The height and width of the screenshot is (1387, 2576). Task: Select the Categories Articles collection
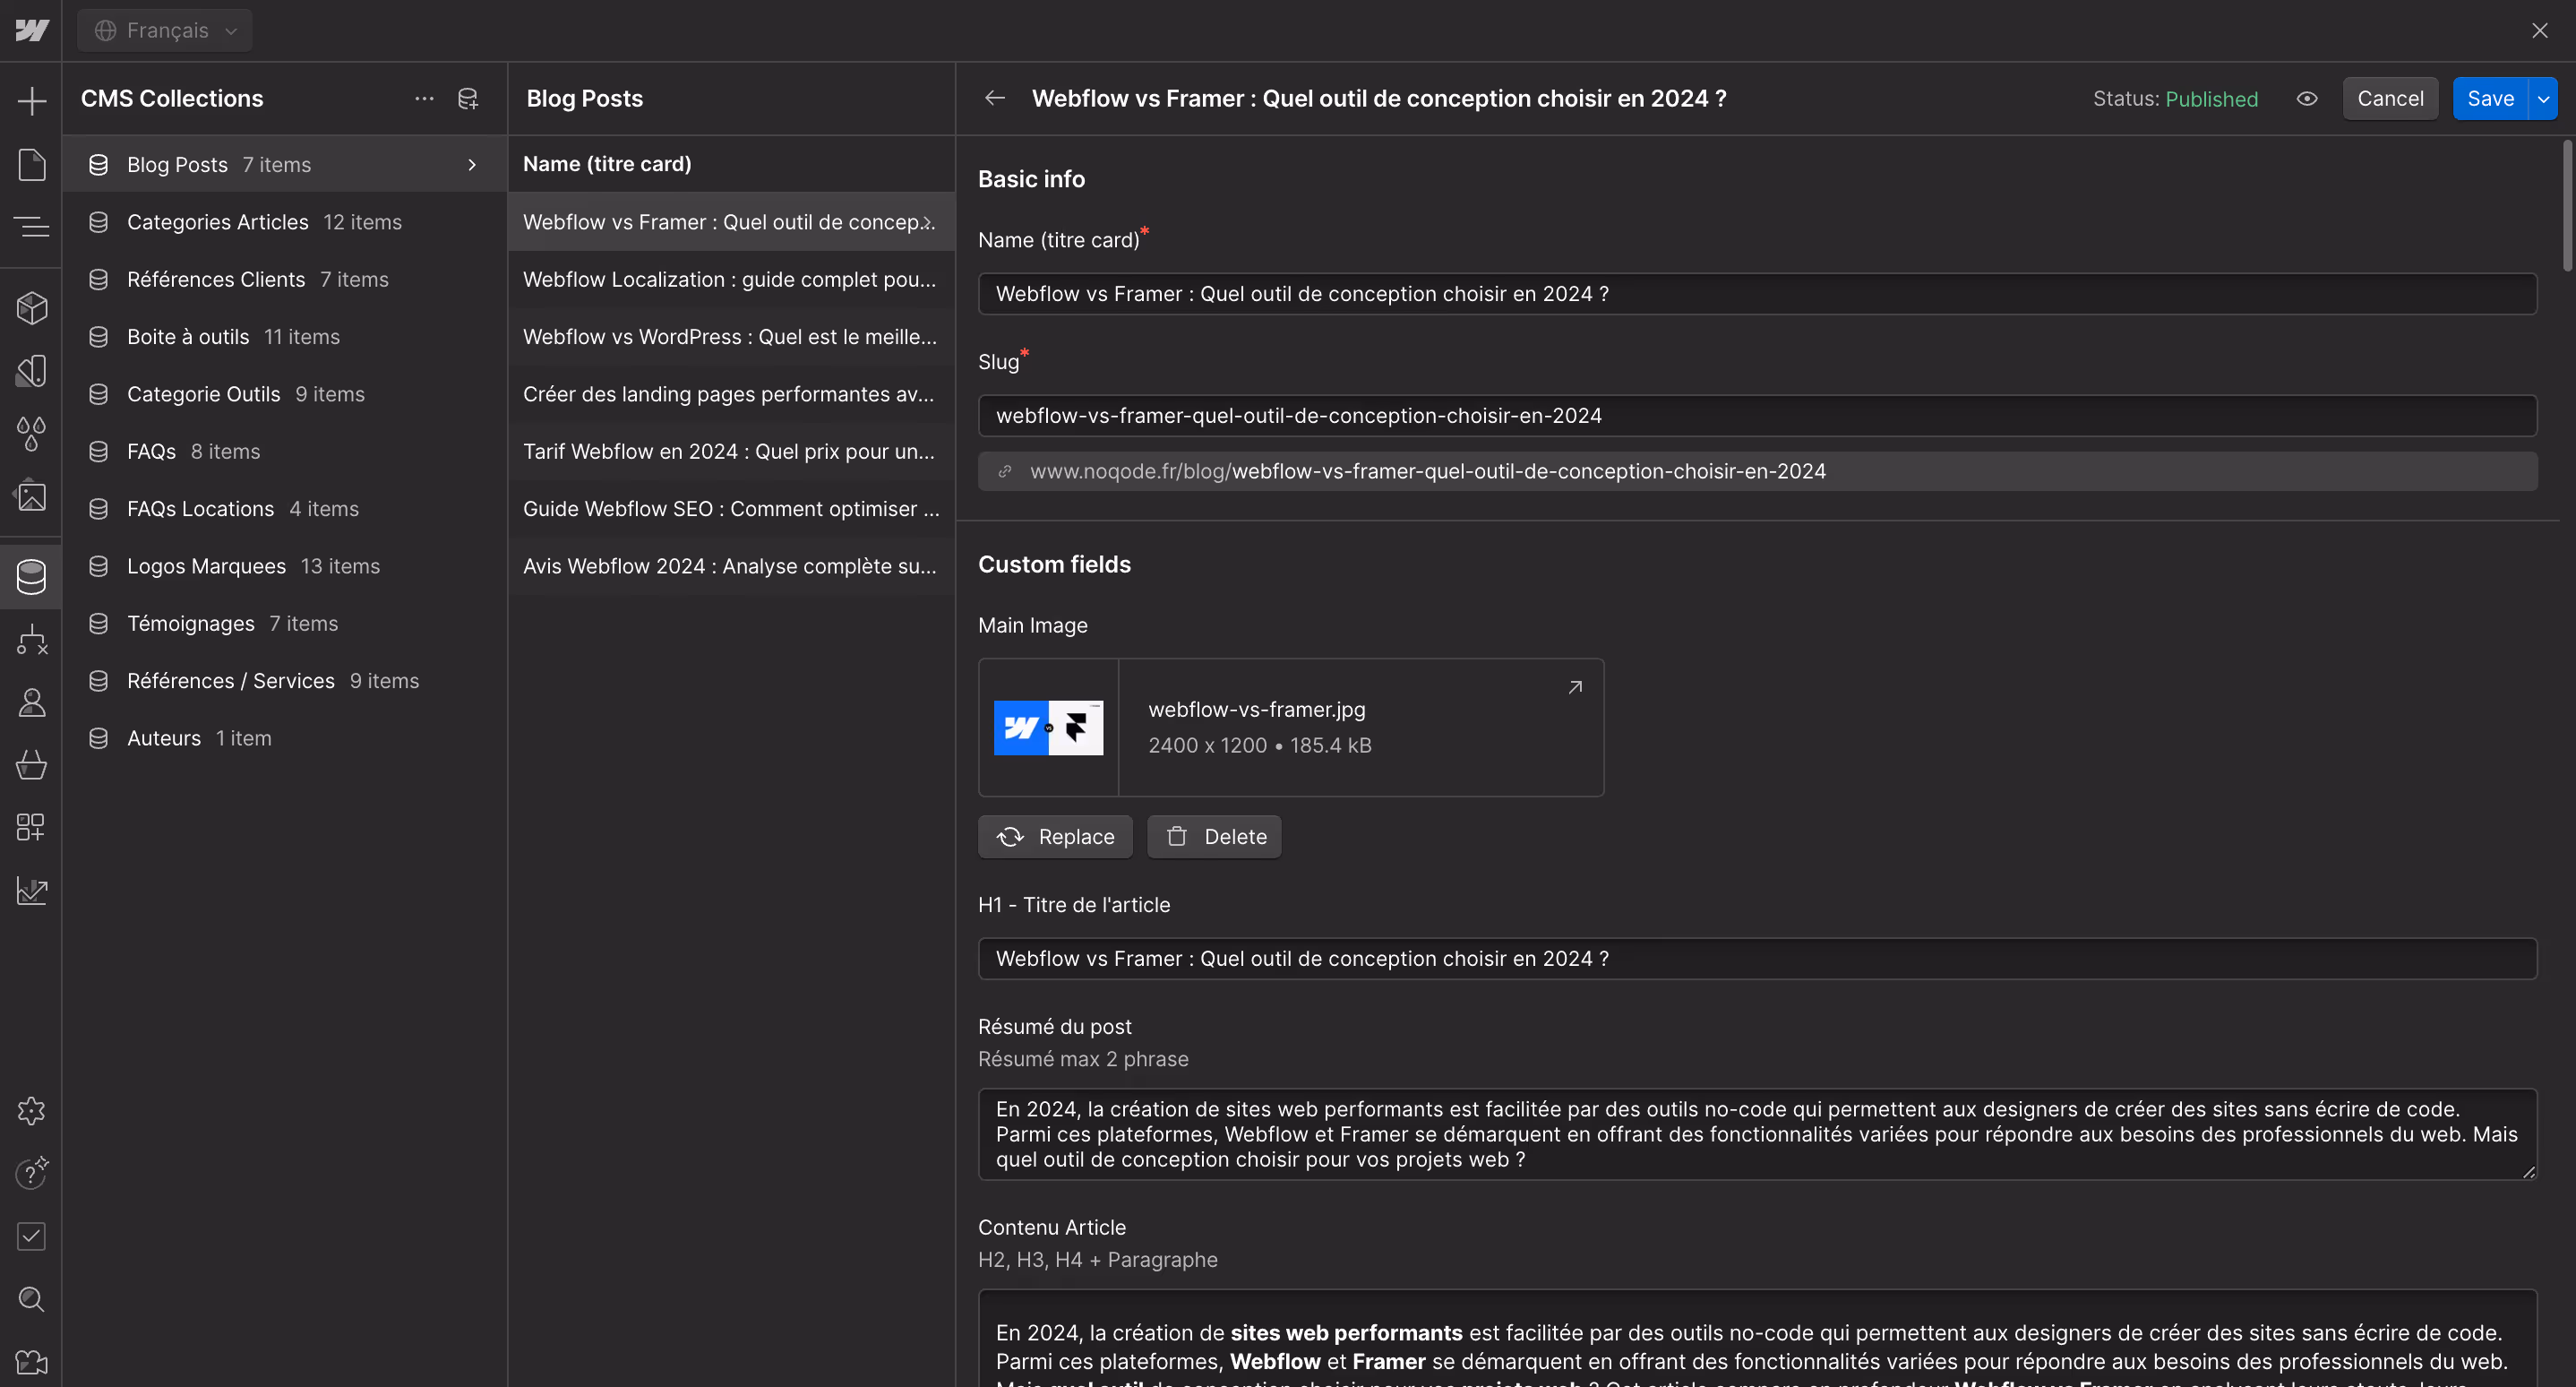(218, 222)
